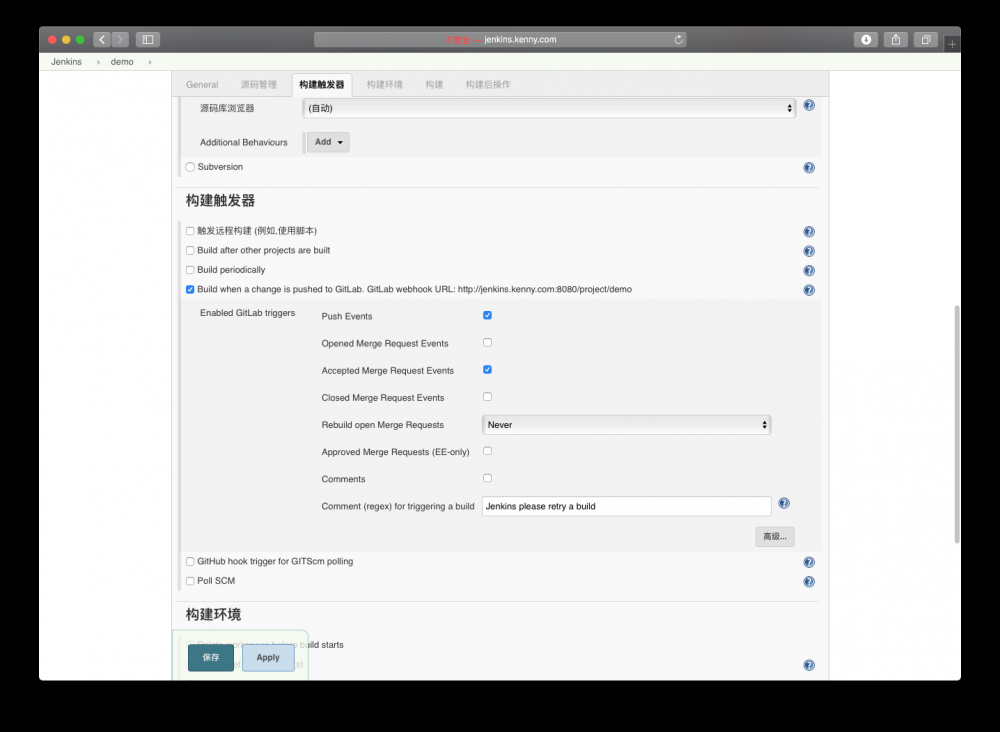
Task: Click Safari address bar jenkins.kenny.com
Action: 500,40
